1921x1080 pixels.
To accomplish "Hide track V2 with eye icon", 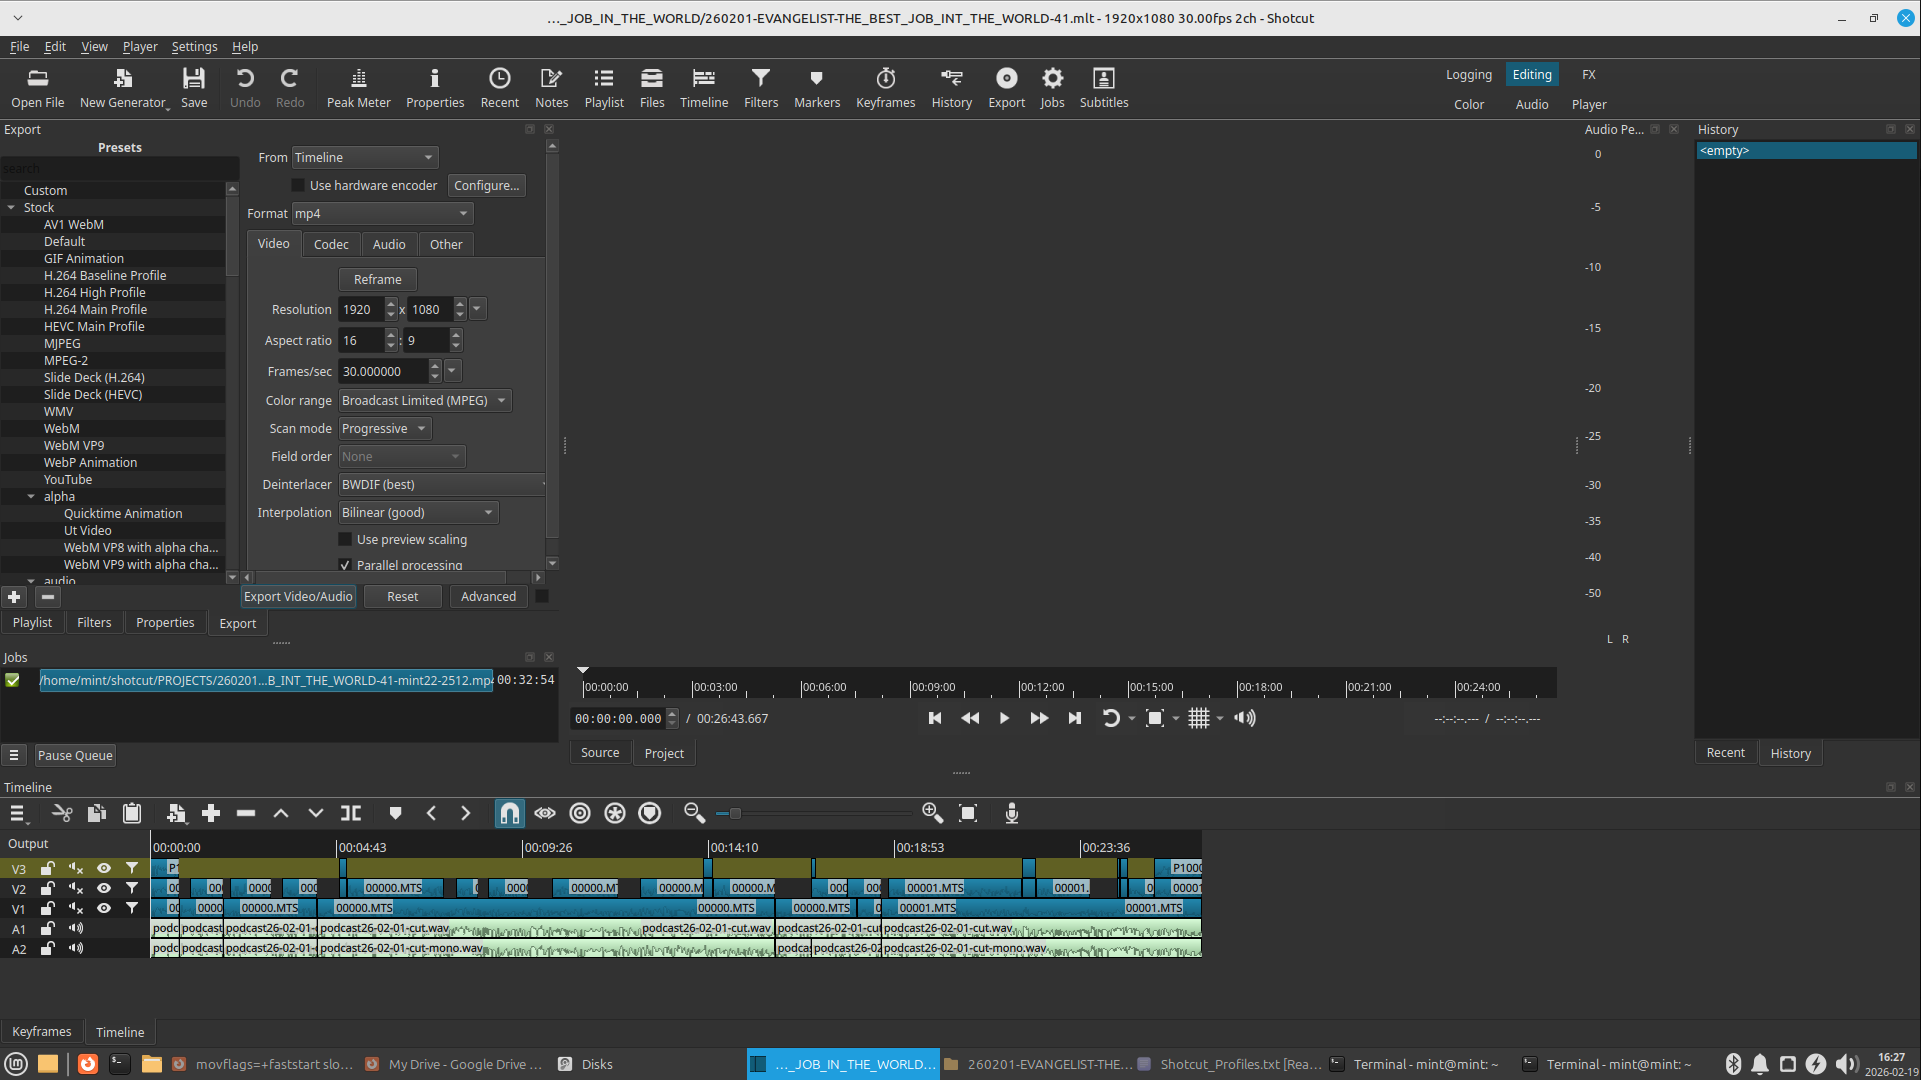I will click(x=104, y=889).
